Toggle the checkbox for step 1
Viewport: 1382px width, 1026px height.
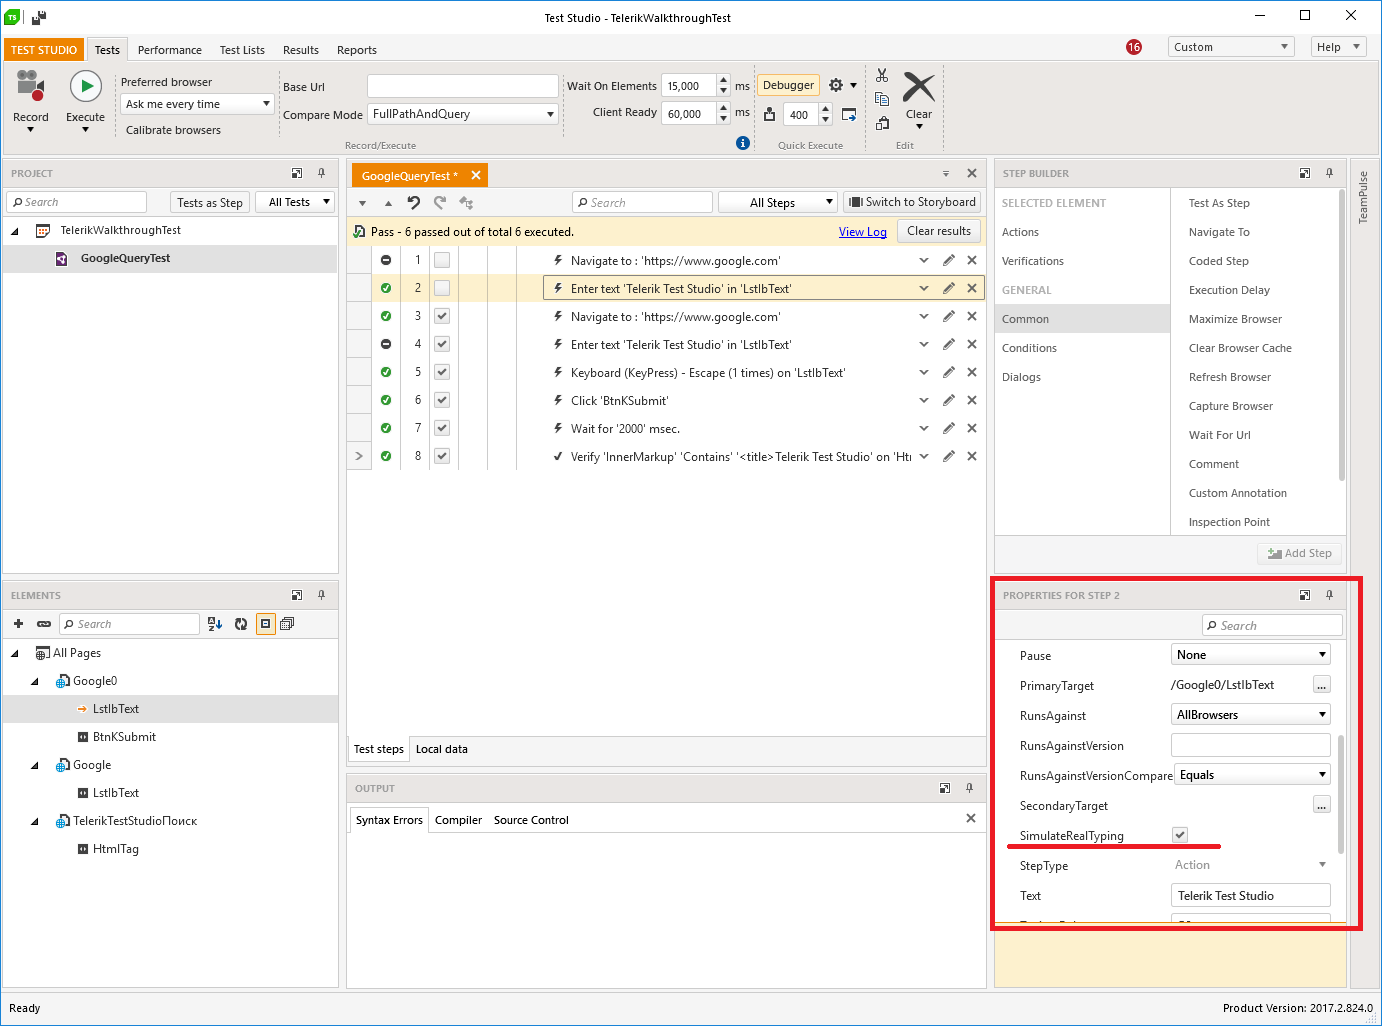[x=442, y=260]
